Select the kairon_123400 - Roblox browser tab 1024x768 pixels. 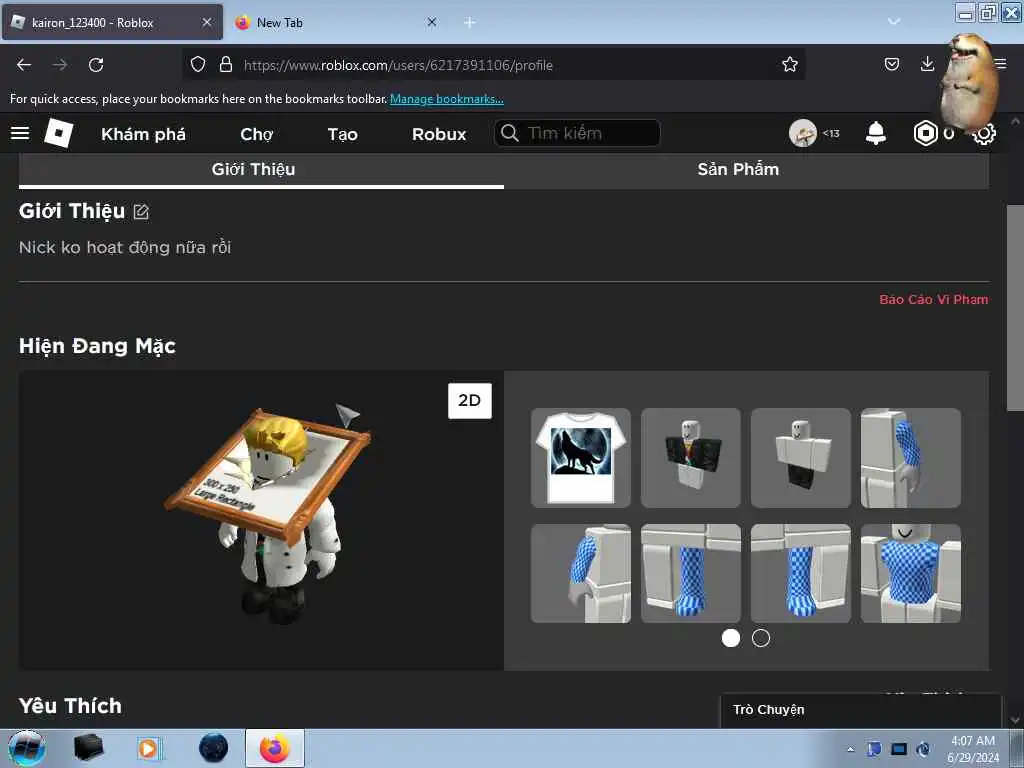112,23
